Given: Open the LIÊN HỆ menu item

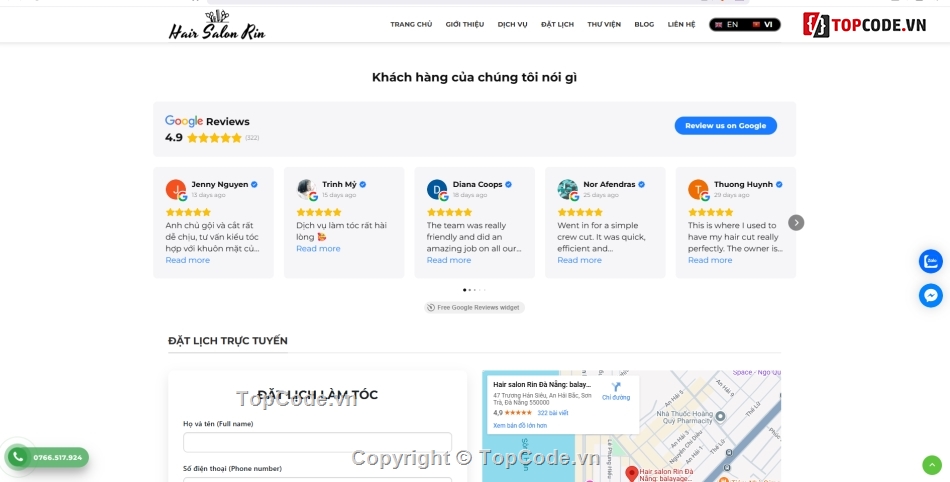Looking at the screenshot, I should (x=682, y=25).
